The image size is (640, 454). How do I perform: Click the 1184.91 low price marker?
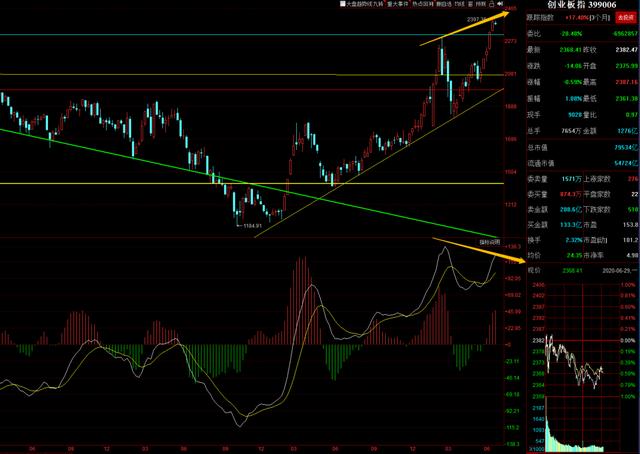(249, 225)
